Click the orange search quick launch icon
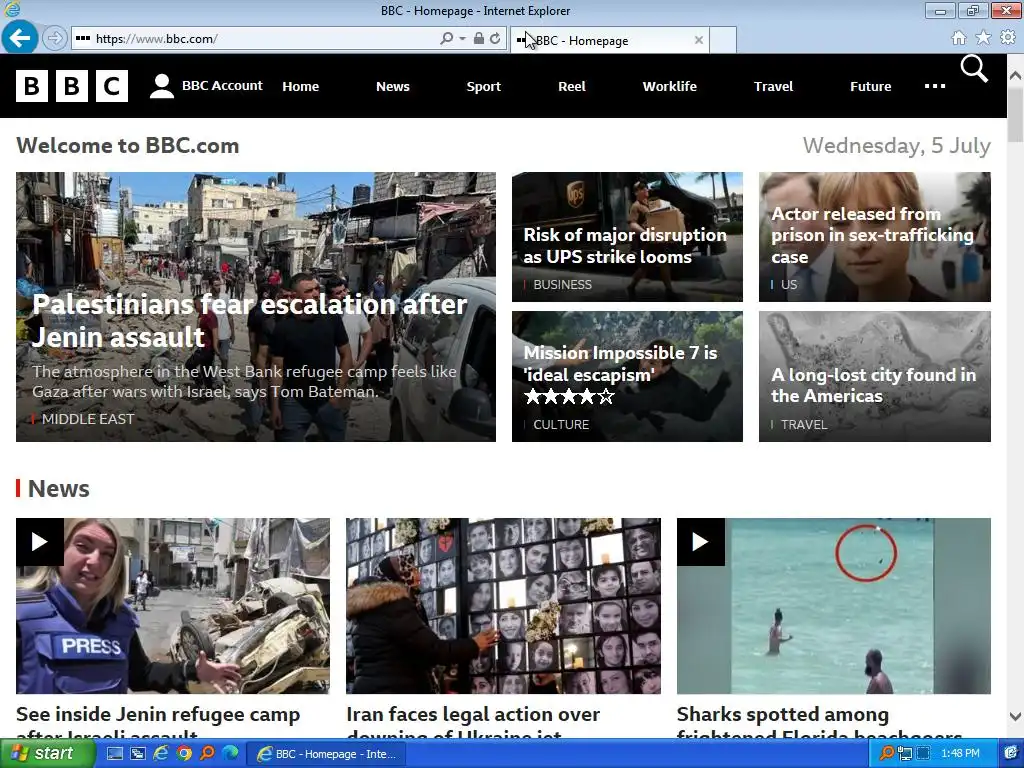 pos(207,754)
